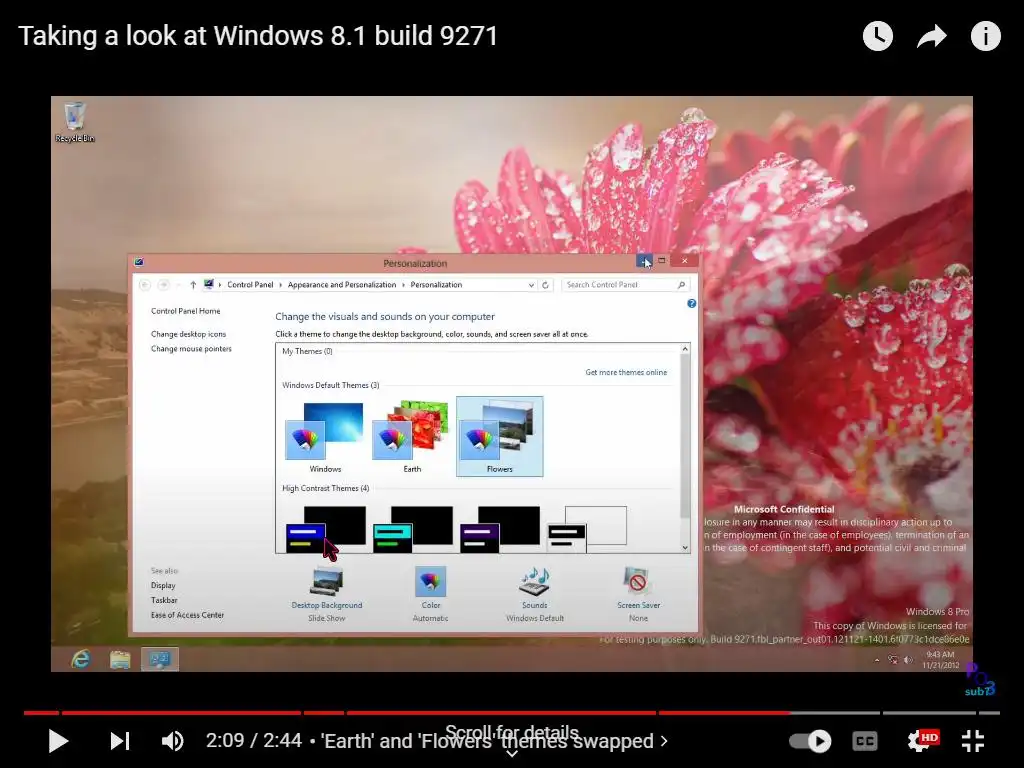
Task: Click the search magnifier icon
Action: 681,285
